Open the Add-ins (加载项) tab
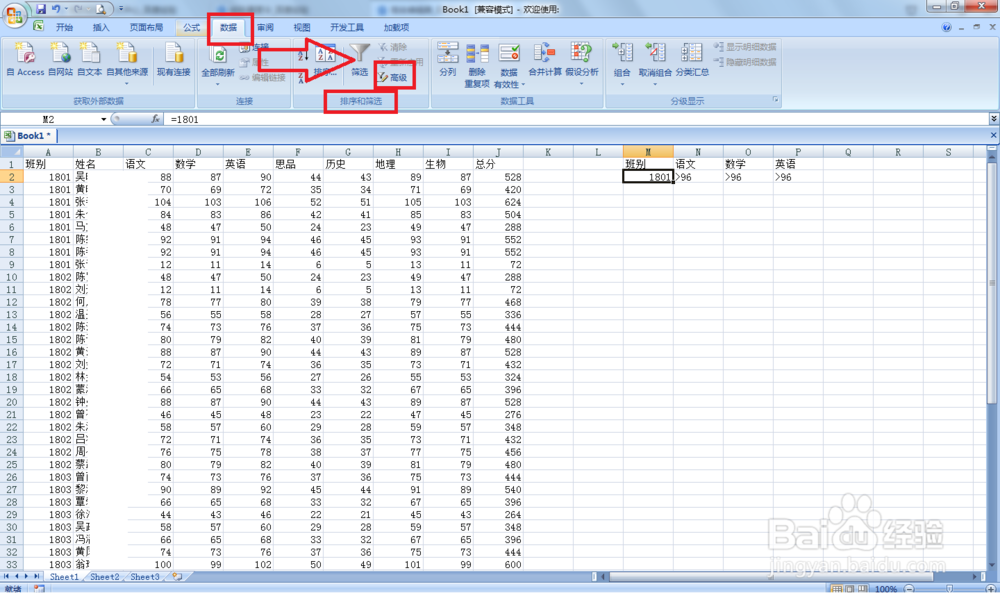Image resolution: width=1000 pixels, height=600 pixels. (396, 27)
